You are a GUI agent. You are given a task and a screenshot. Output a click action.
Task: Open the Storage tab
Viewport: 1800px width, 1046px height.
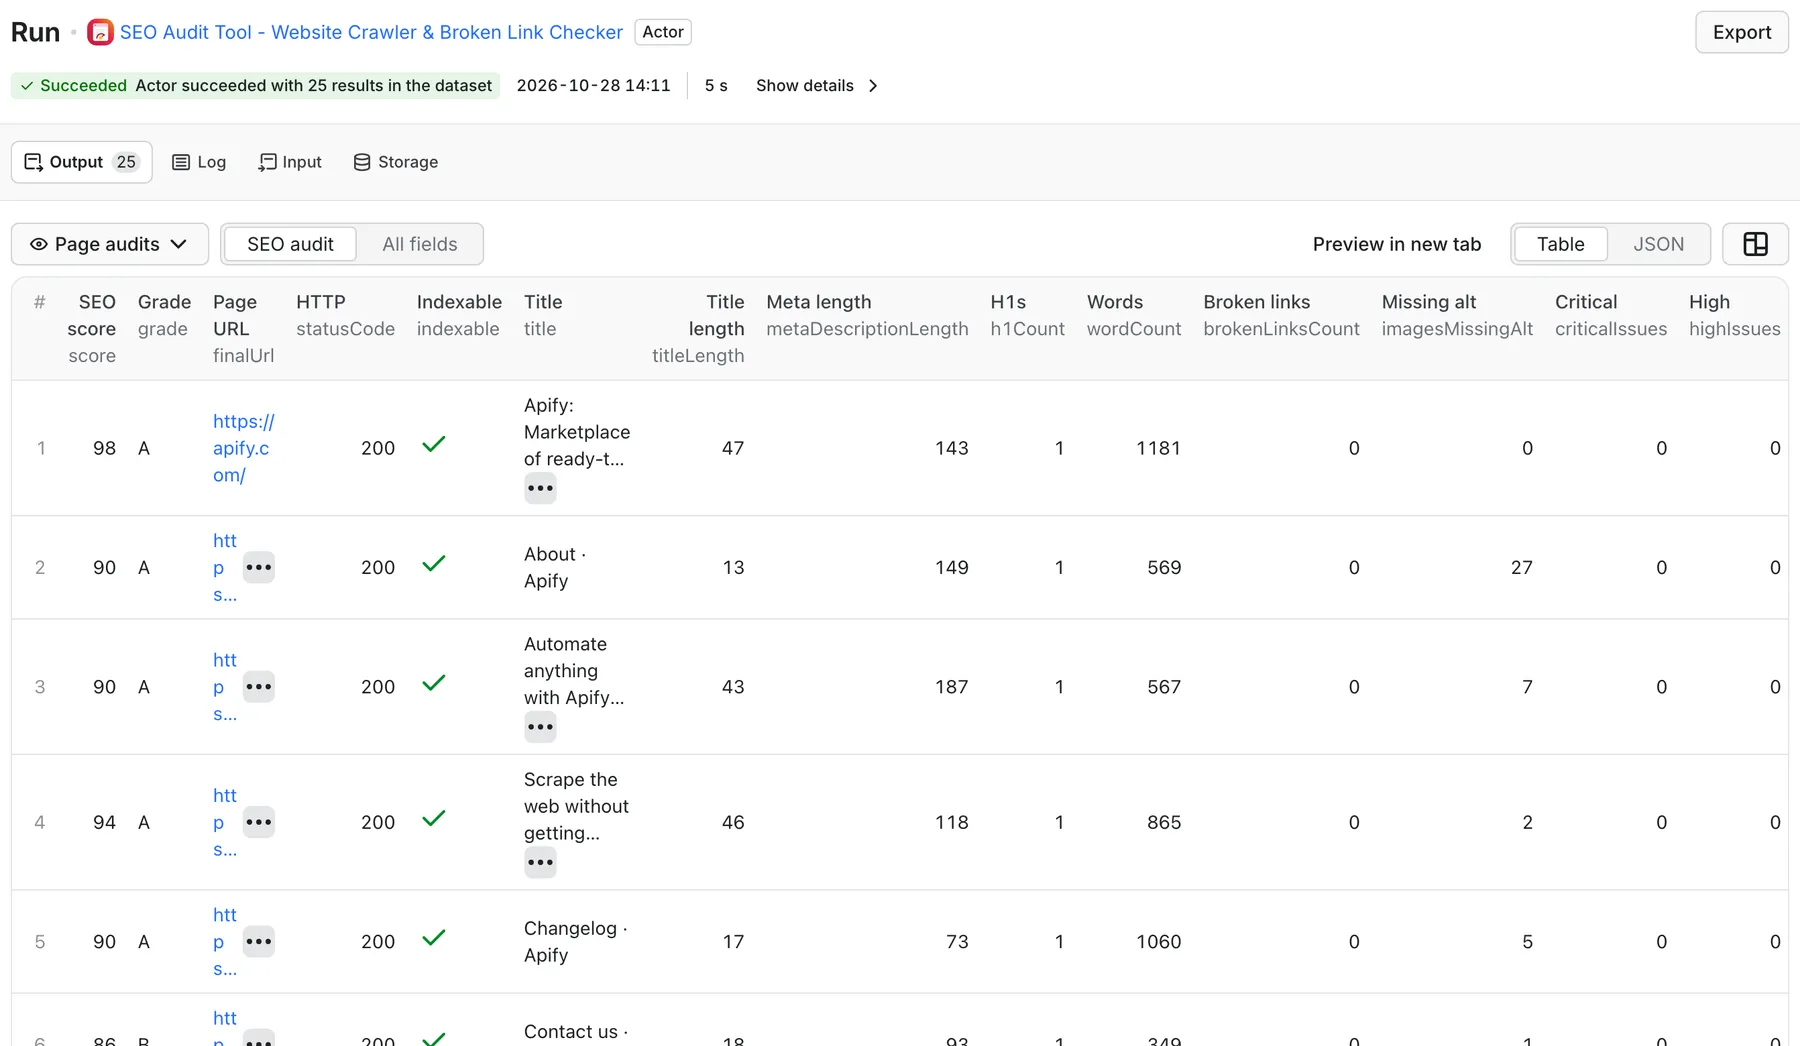click(396, 162)
